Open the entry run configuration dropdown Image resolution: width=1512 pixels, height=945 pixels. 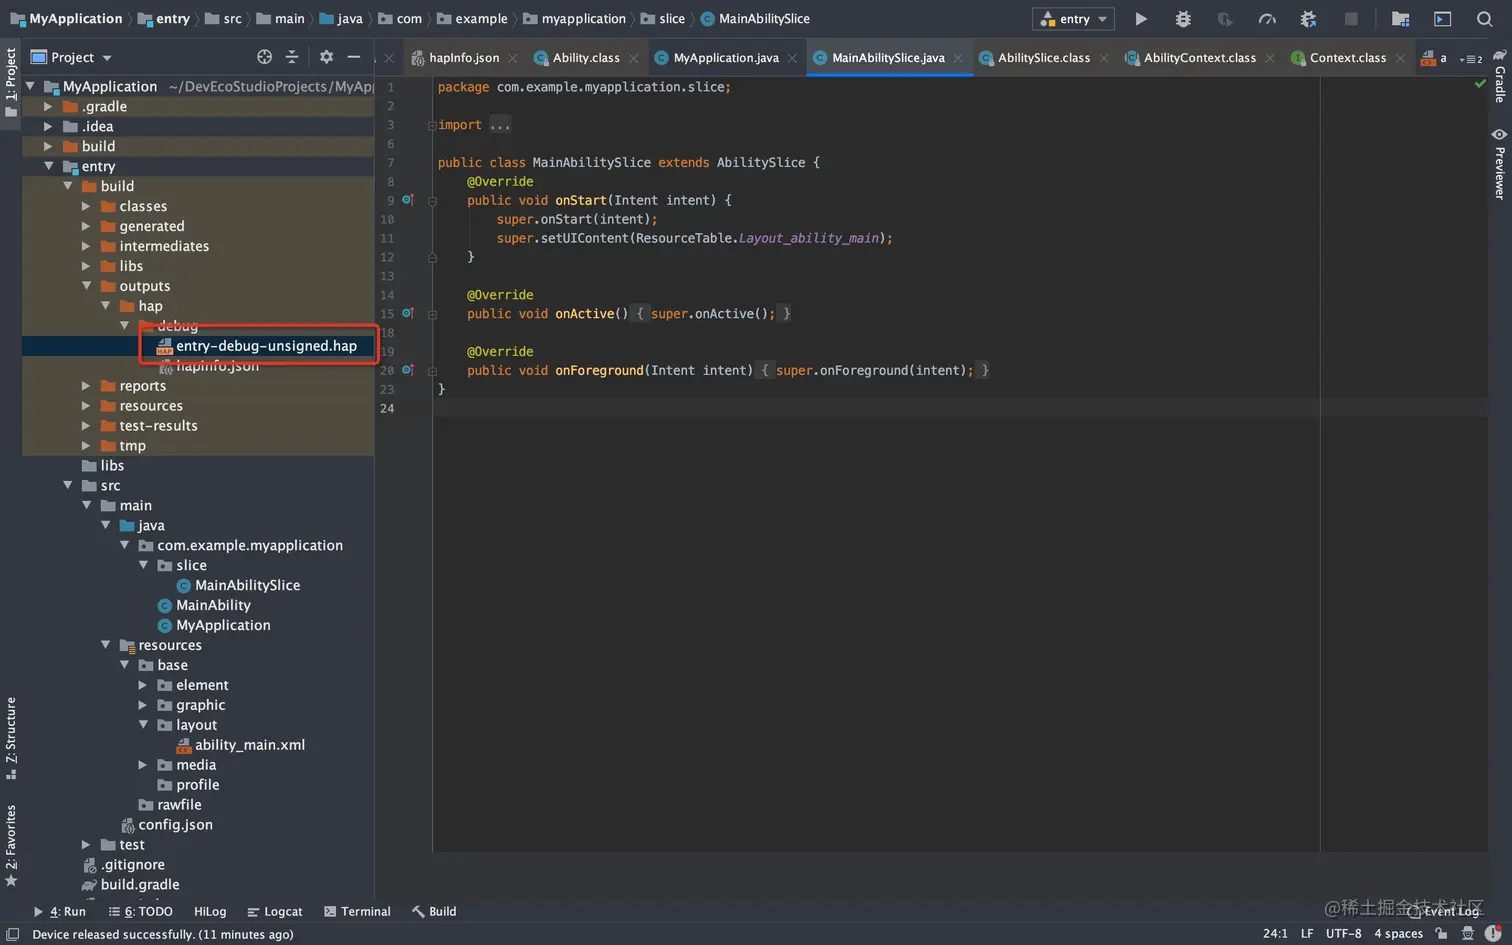(x=1074, y=19)
